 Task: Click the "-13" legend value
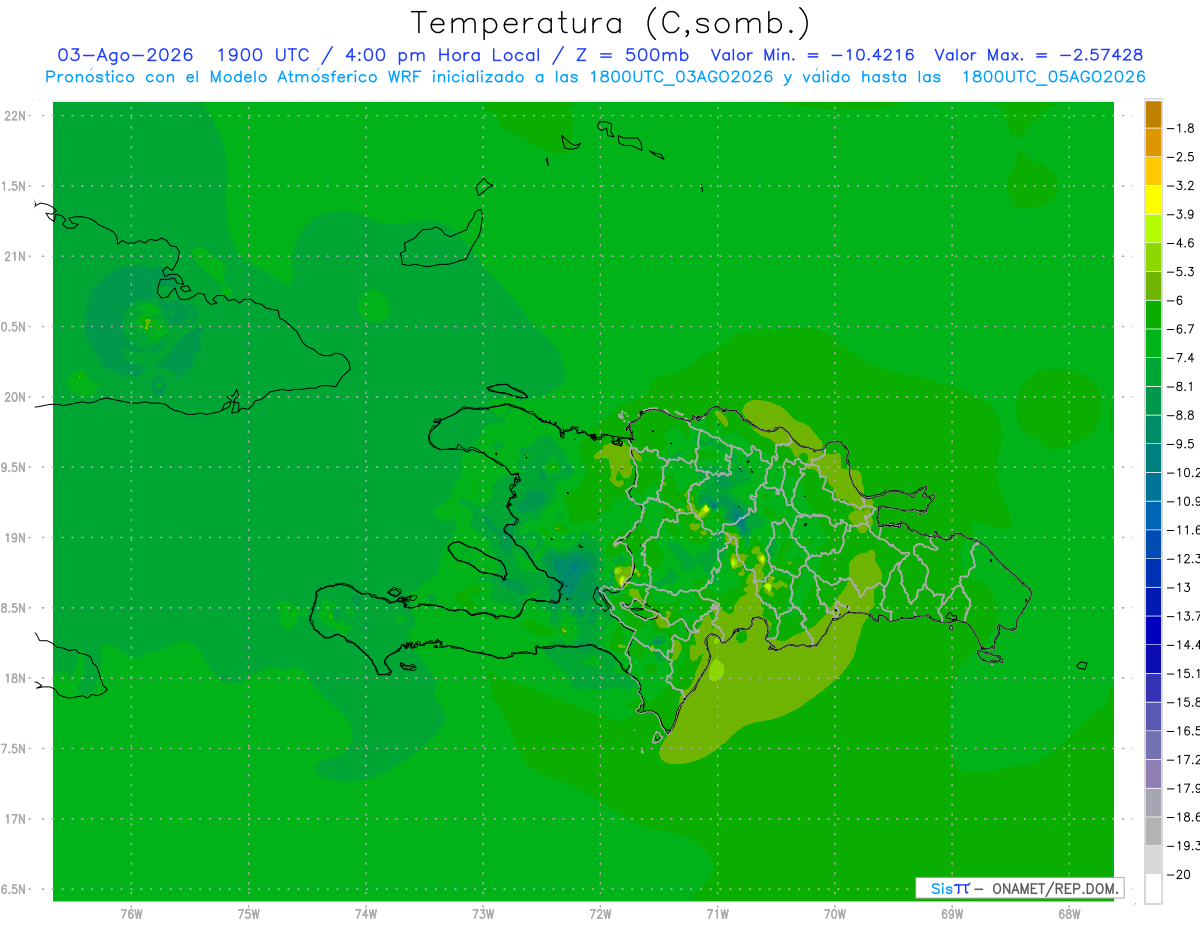(x=1180, y=587)
